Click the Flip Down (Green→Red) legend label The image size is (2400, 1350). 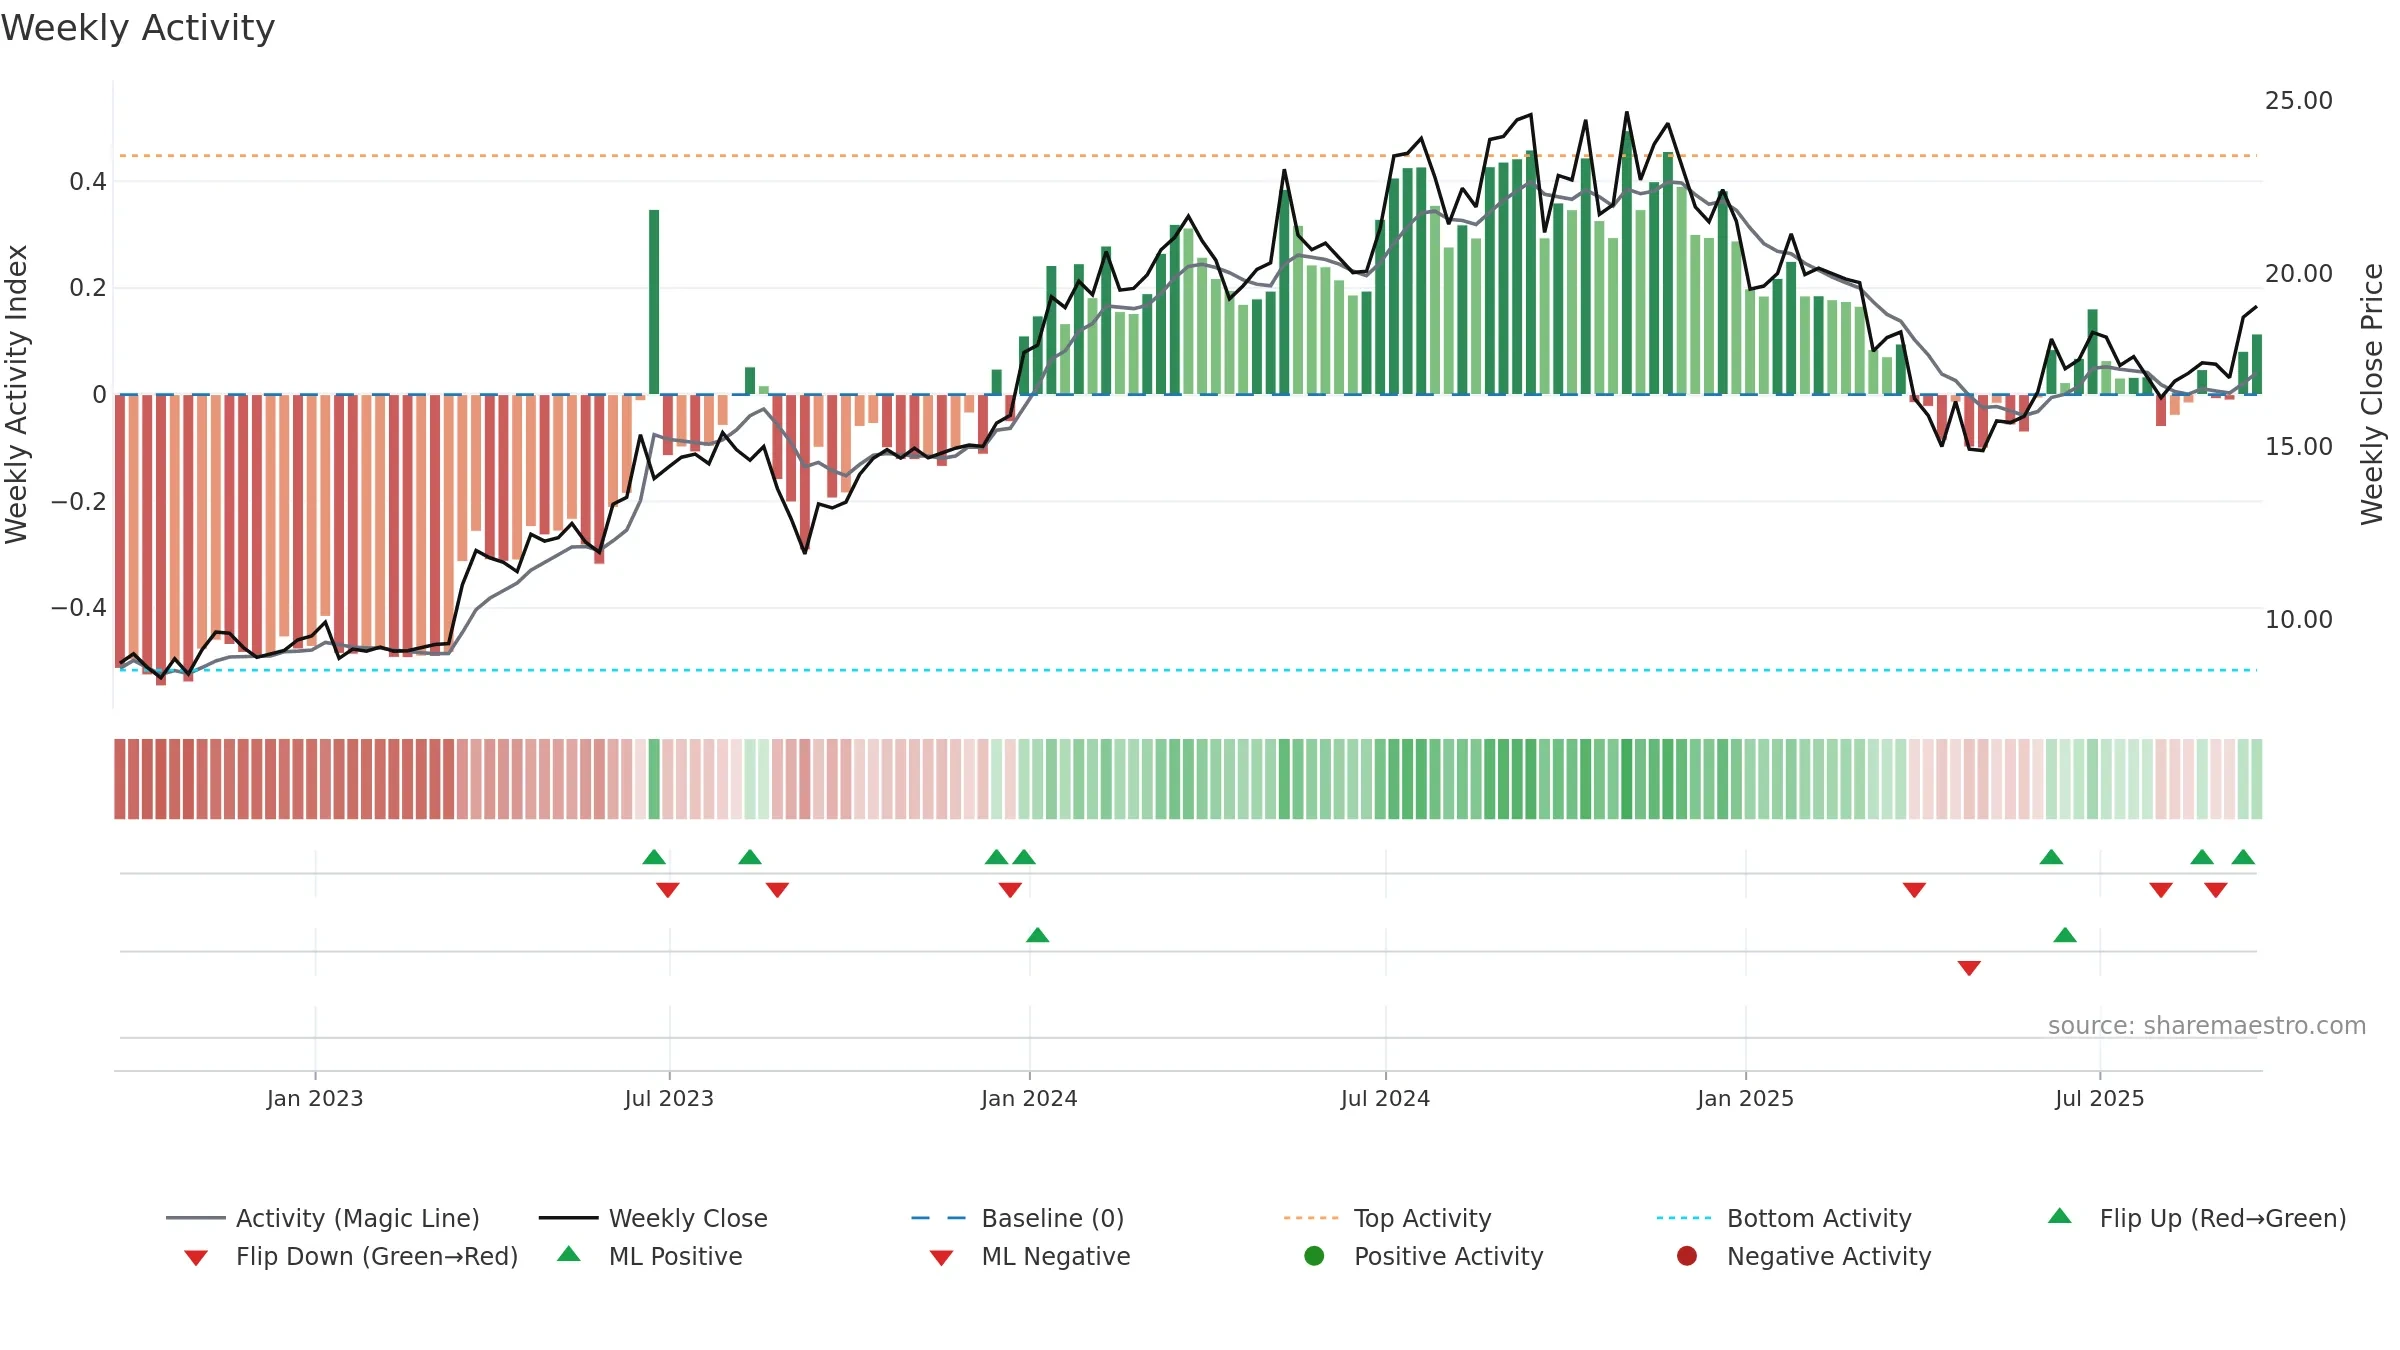(x=377, y=1256)
